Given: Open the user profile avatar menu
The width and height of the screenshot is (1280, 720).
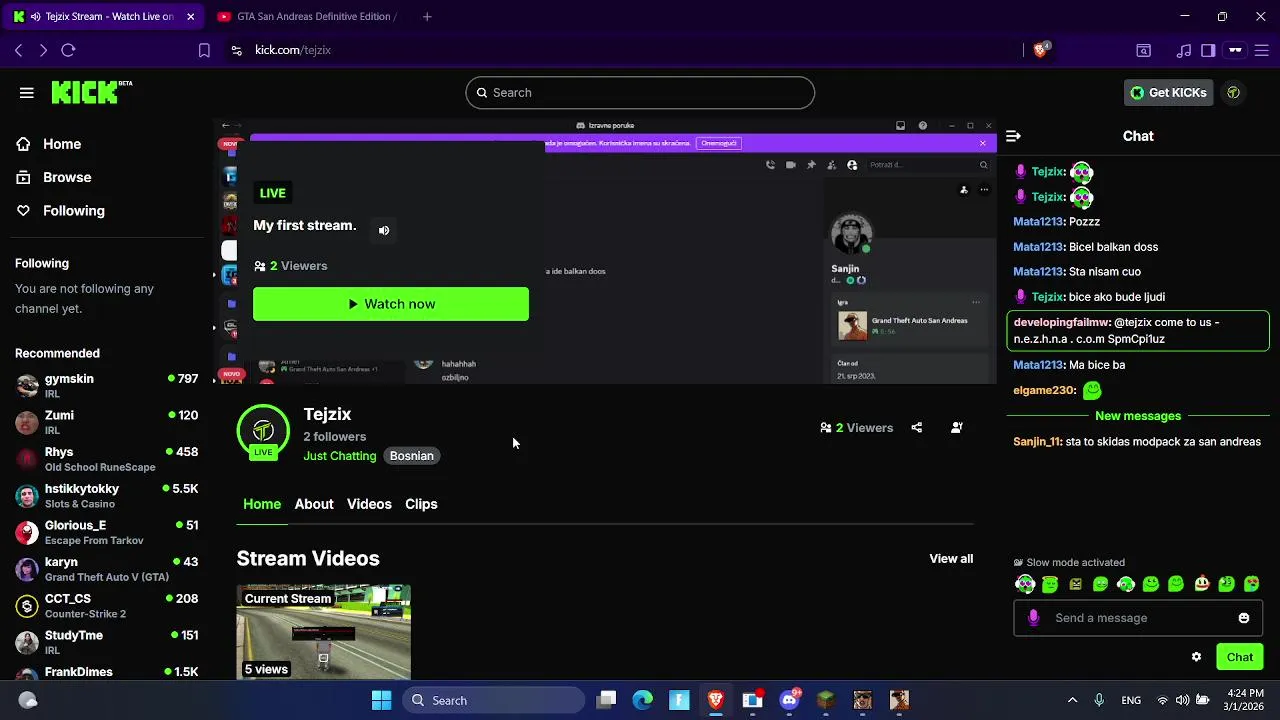Looking at the screenshot, I should click(x=1234, y=92).
